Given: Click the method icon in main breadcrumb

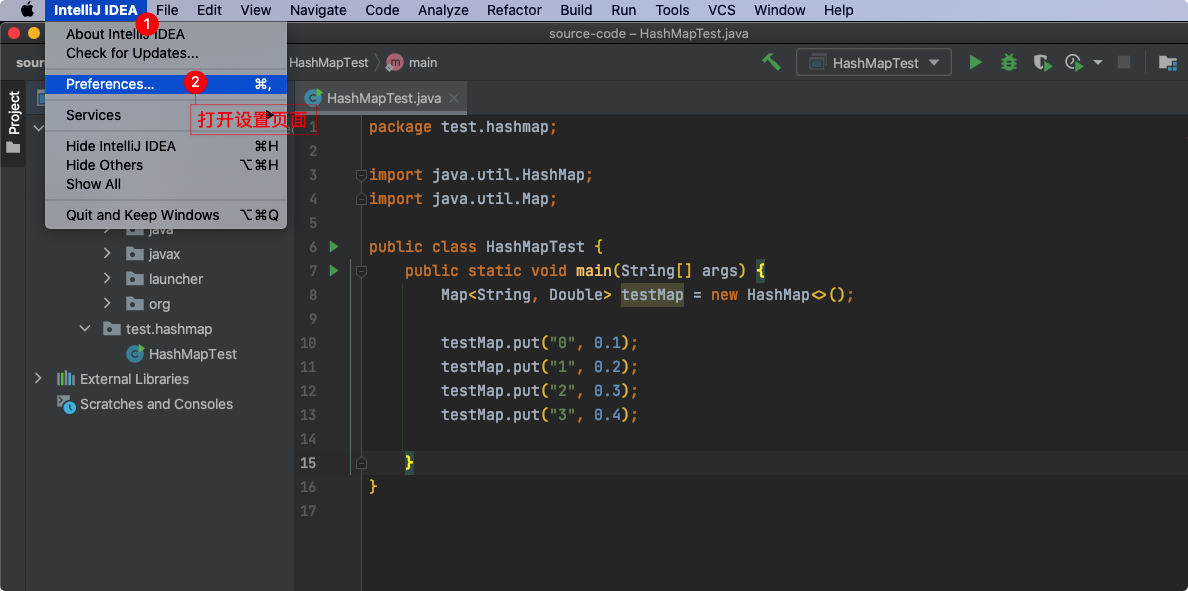Looking at the screenshot, I should [394, 63].
